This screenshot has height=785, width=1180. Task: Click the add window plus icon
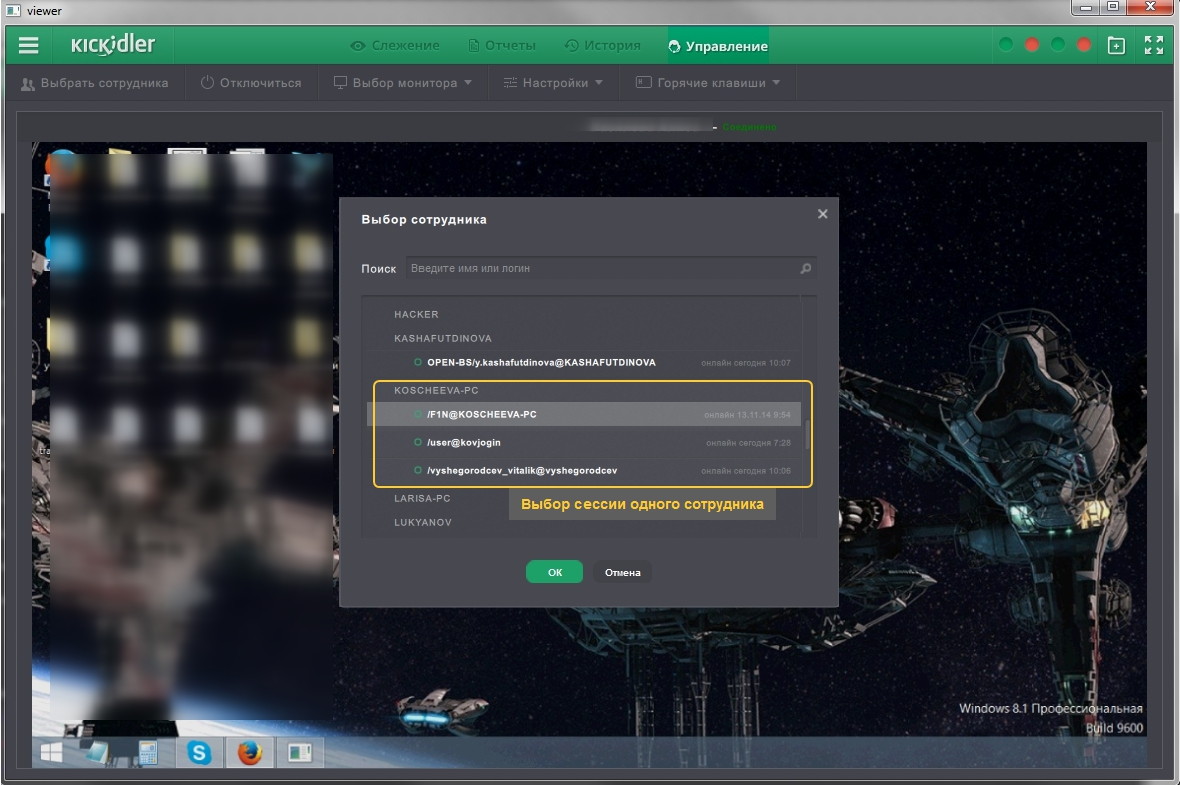click(x=1117, y=45)
